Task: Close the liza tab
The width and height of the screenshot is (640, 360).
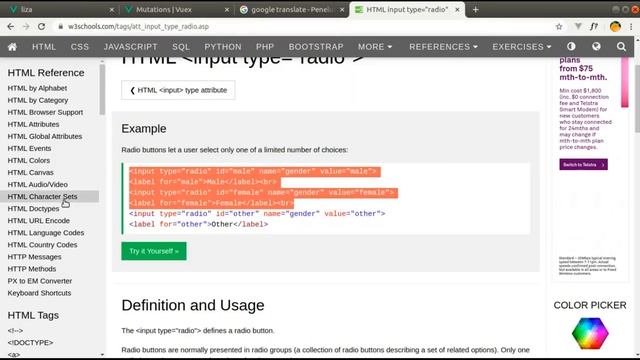Action: [x=111, y=9]
